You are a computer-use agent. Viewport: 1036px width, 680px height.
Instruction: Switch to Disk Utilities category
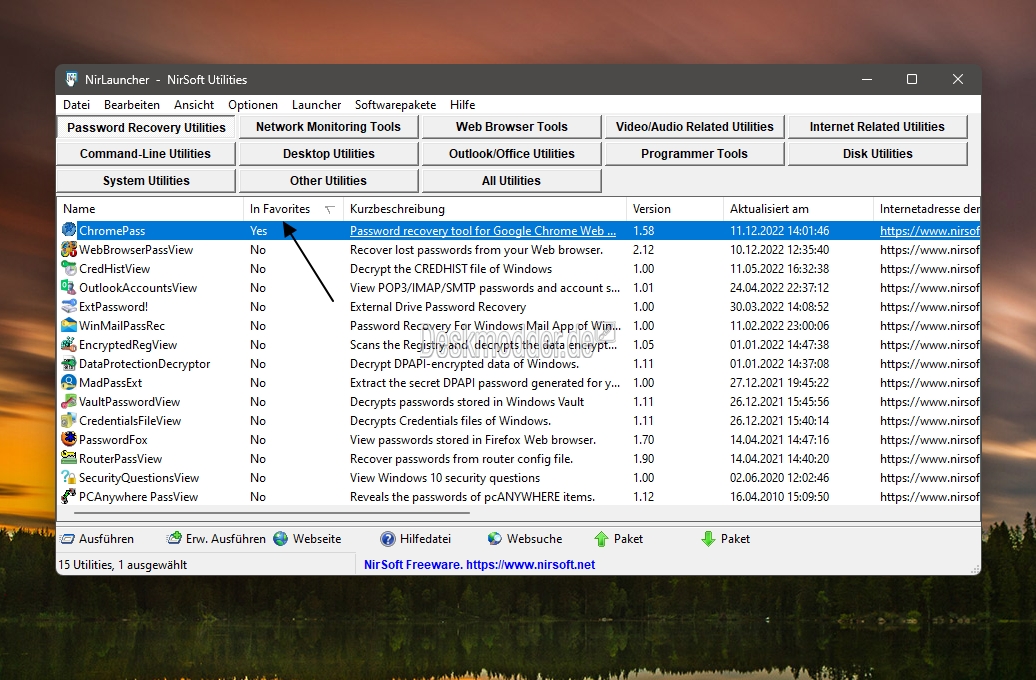coord(877,154)
